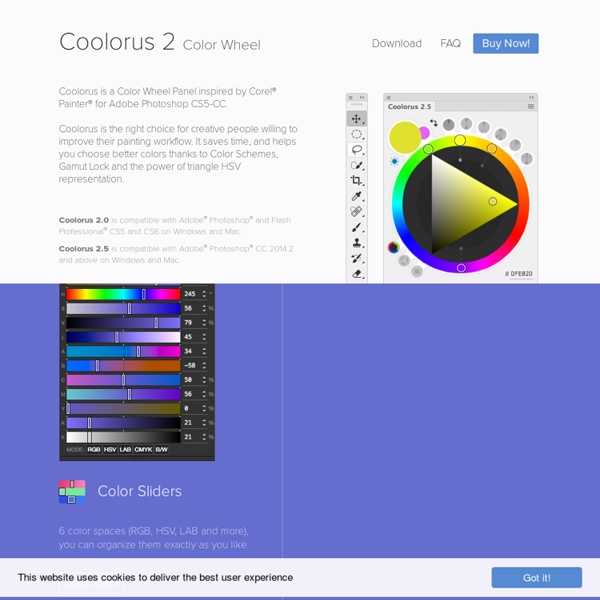600x600 pixels.
Task: Close the Photoshop tools panel
Action: pos(351,98)
